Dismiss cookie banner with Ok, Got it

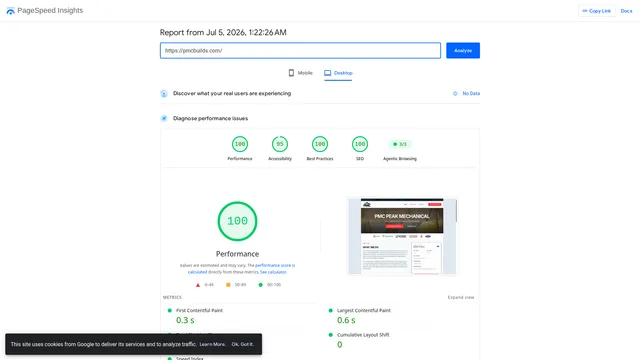pyautogui.click(x=242, y=344)
